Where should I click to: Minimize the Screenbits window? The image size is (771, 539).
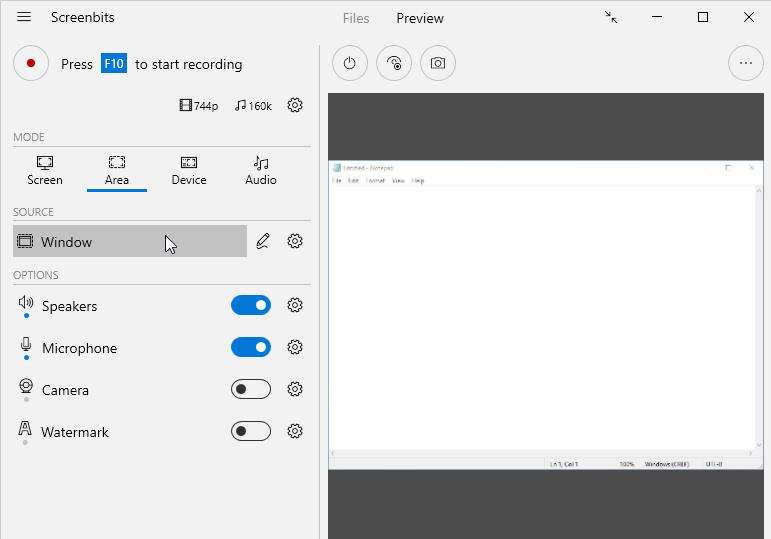tap(657, 17)
